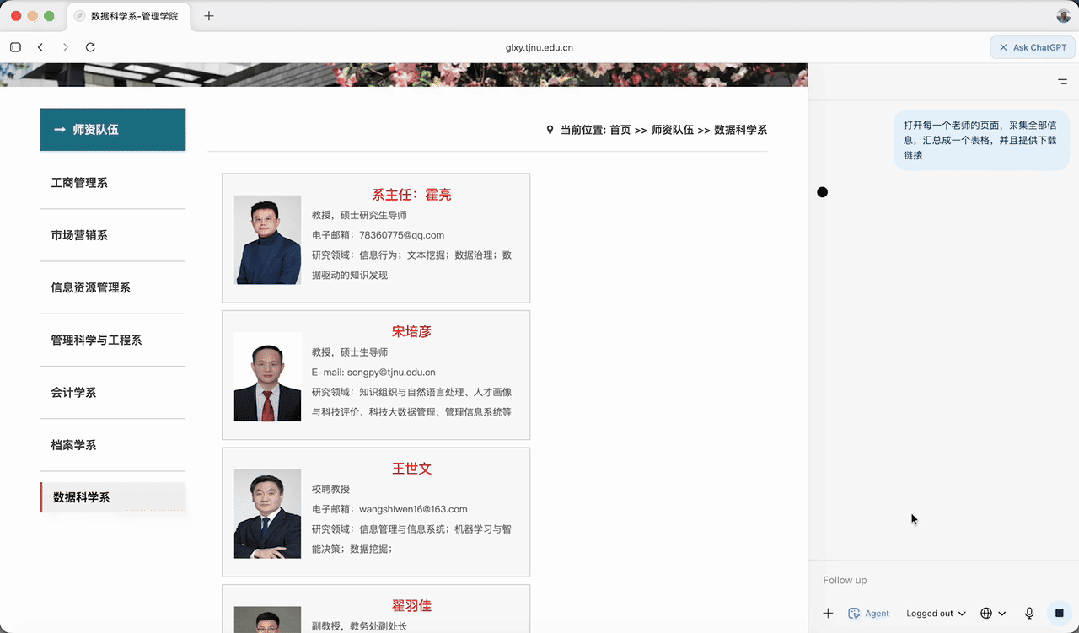Click 霍亮's portrait photo
This screenshot has width=1079, height=633.
click(267, 239)
